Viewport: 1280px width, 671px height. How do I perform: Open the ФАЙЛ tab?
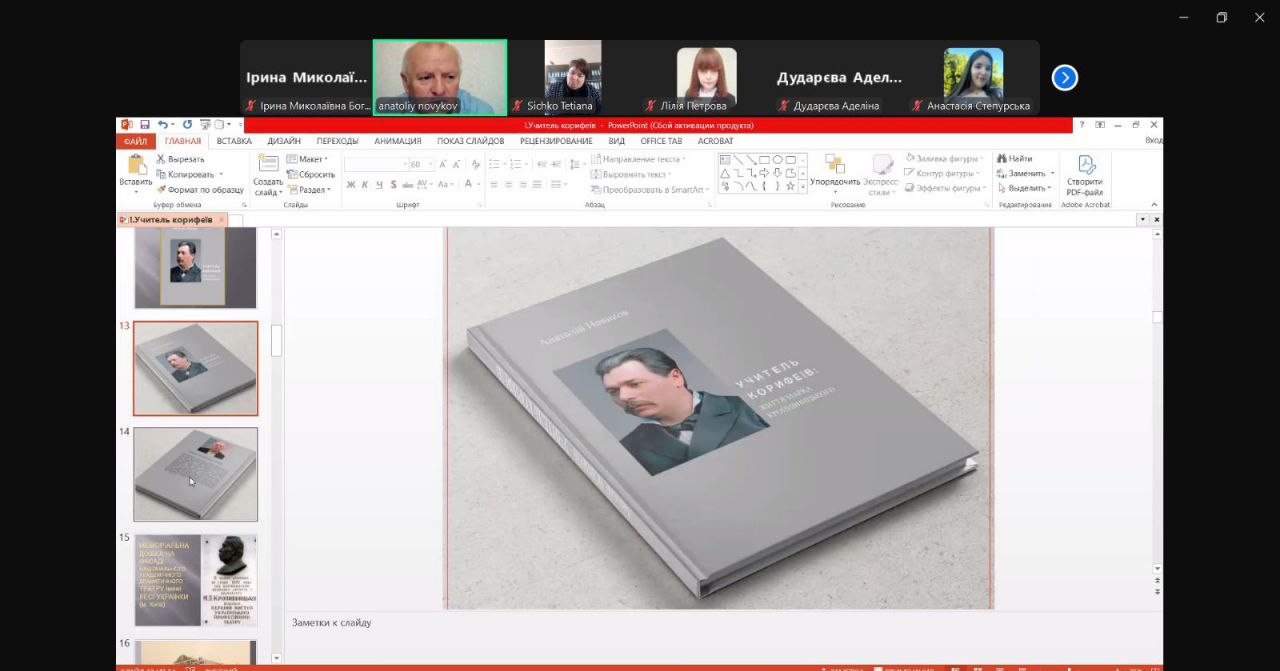tap(135, 141)
